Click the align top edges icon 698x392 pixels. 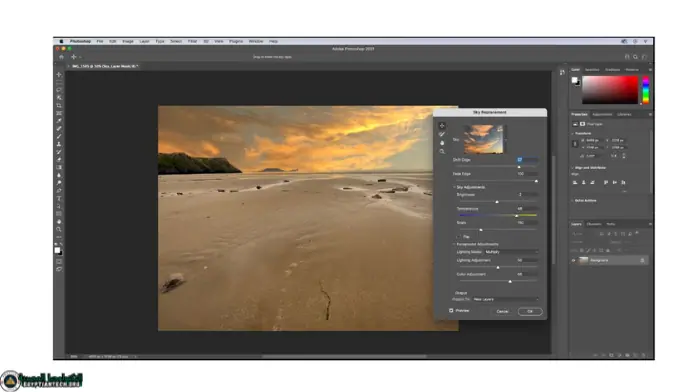point(606,182)
